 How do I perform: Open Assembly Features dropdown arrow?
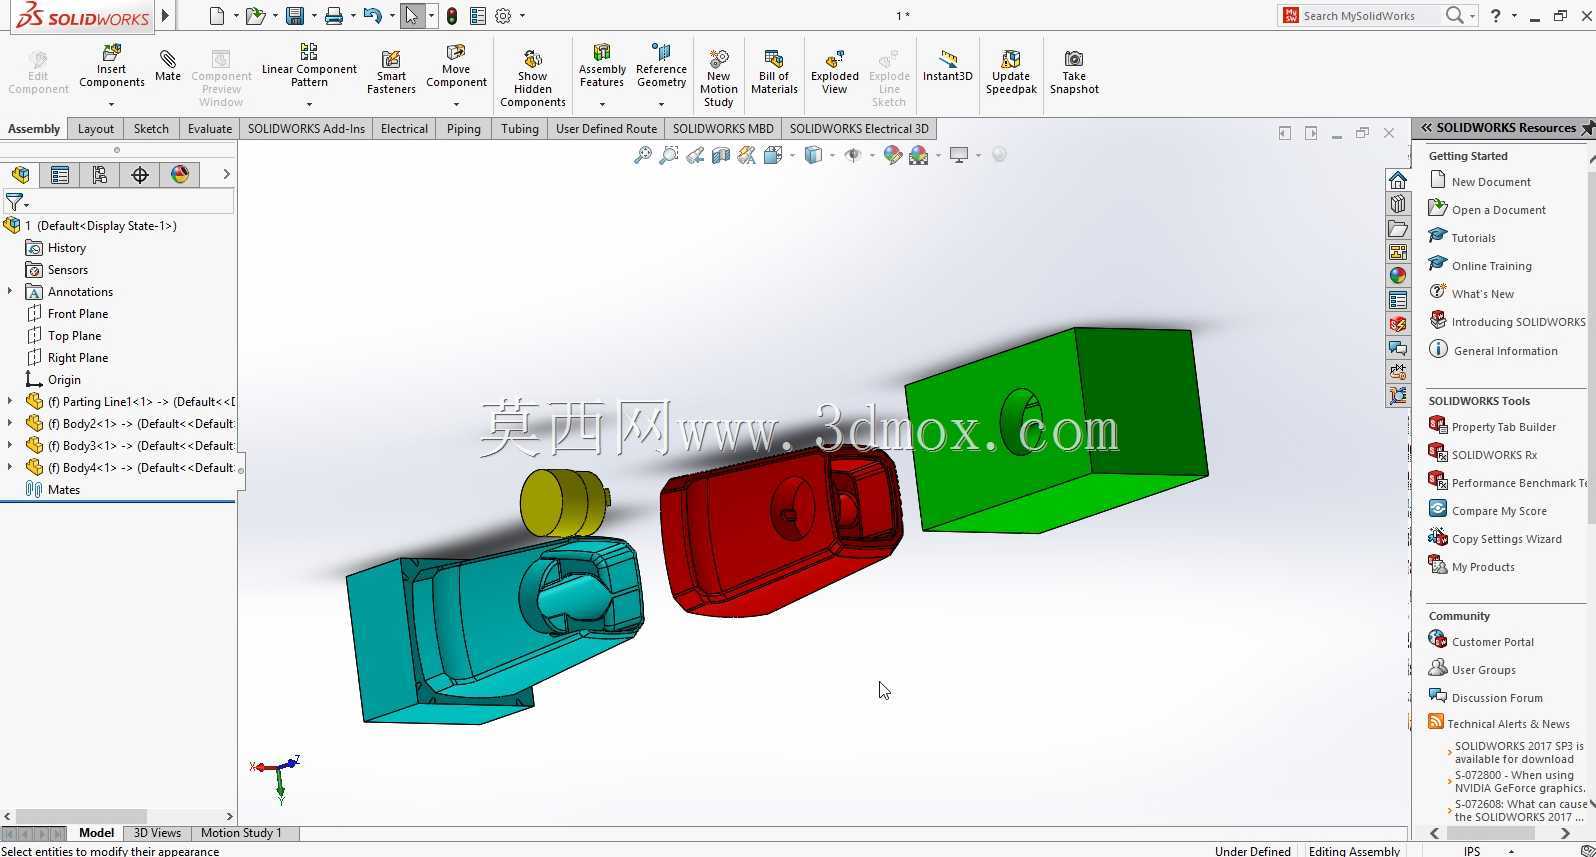click(602, 104)
